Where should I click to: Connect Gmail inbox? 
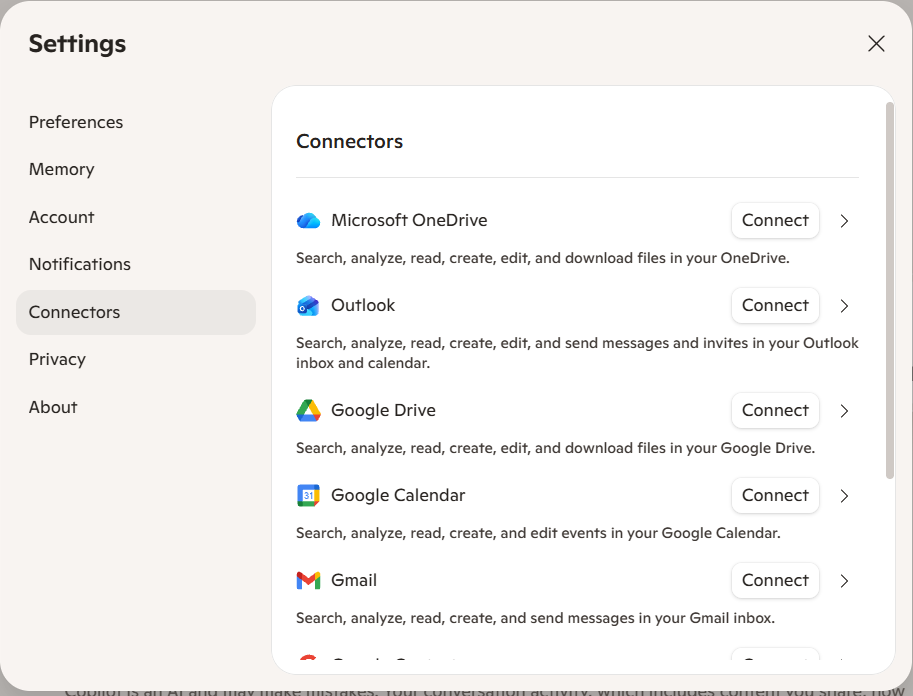(775, 581)
